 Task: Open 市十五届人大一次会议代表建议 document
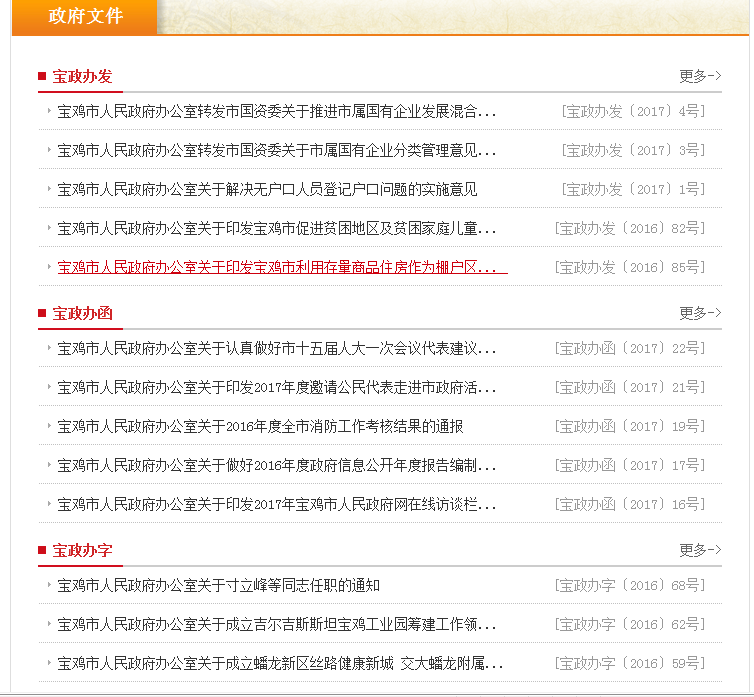(x=276, y=348)
